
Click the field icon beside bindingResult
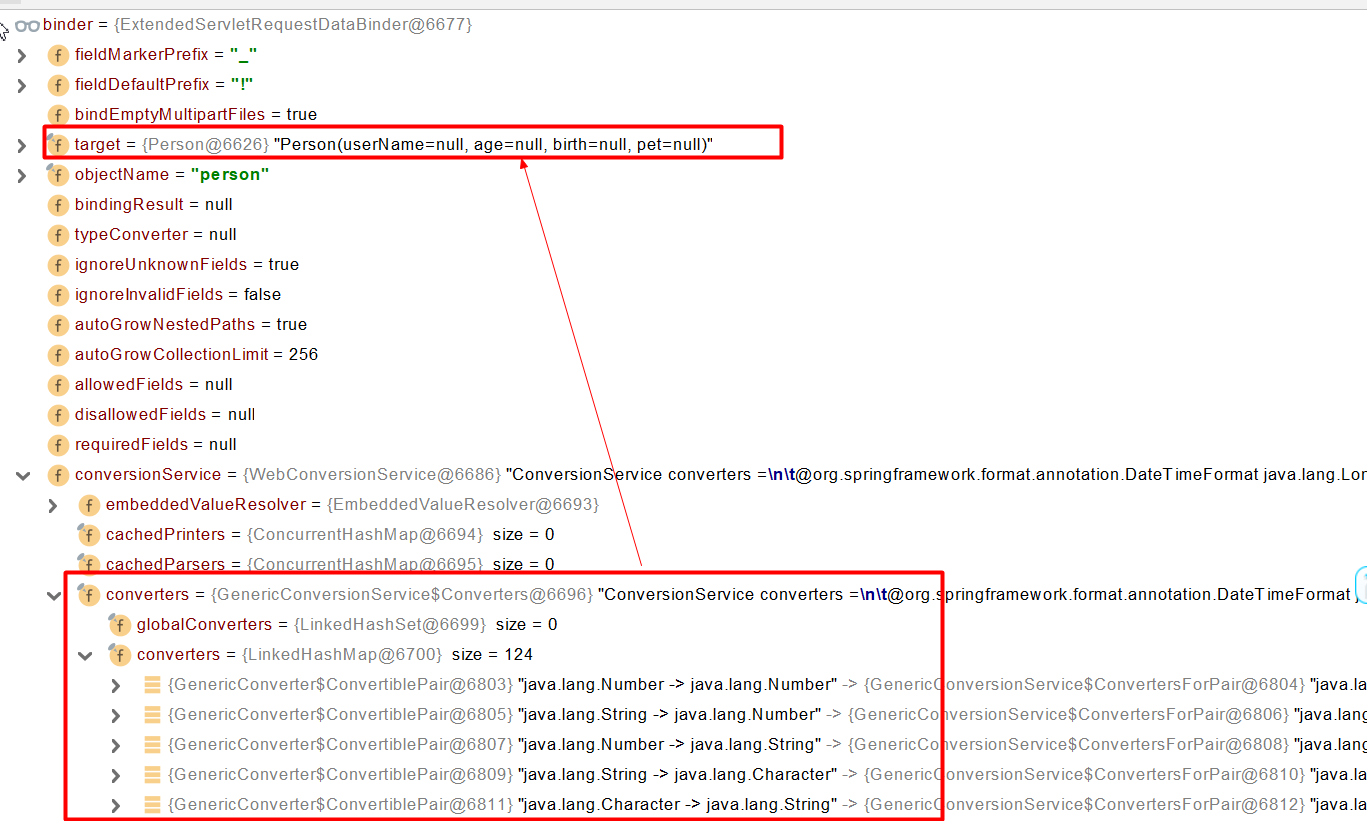pos(59,205)
